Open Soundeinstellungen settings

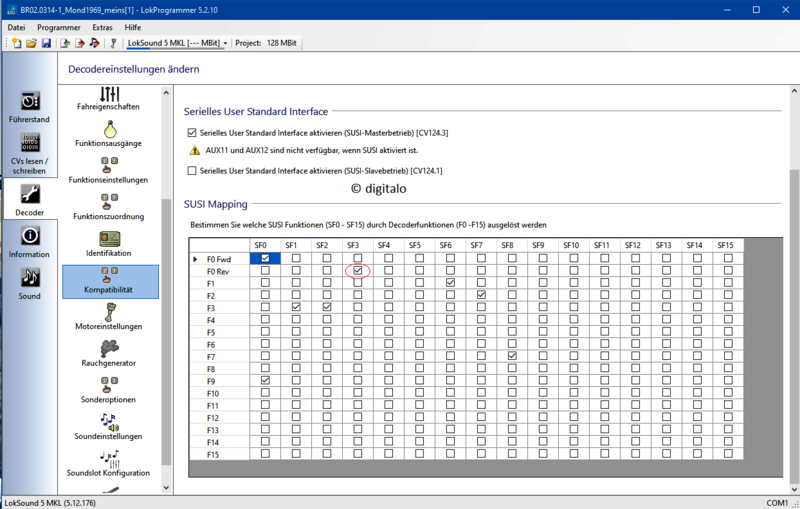click(x=108, y=427)
